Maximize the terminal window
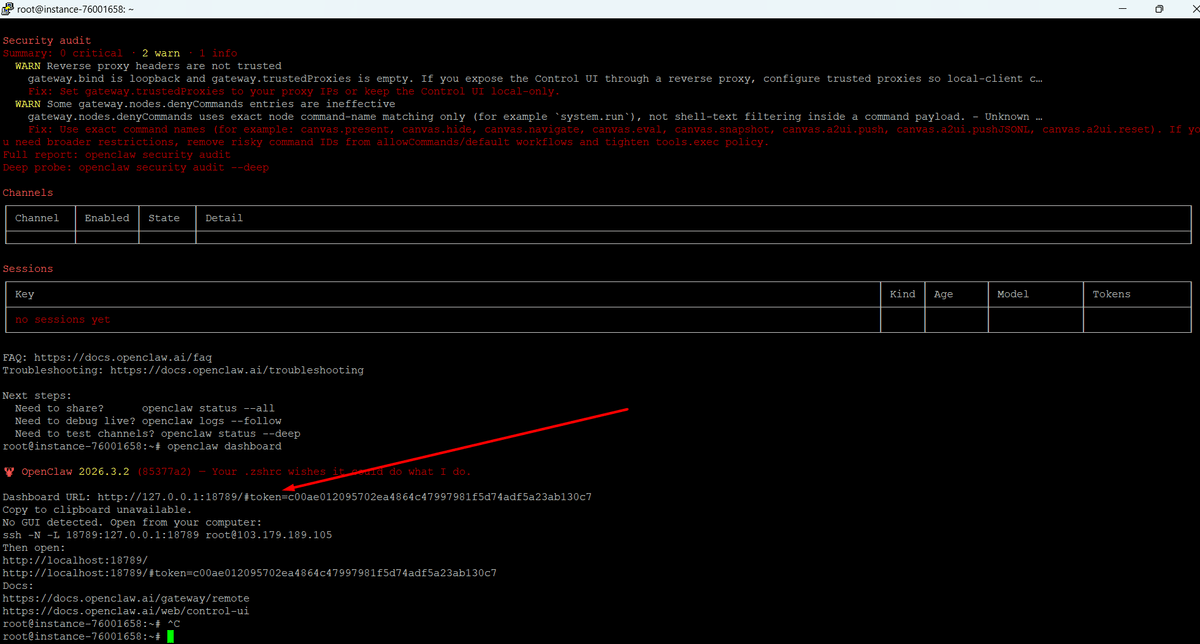 click(x=1158, y=8)
